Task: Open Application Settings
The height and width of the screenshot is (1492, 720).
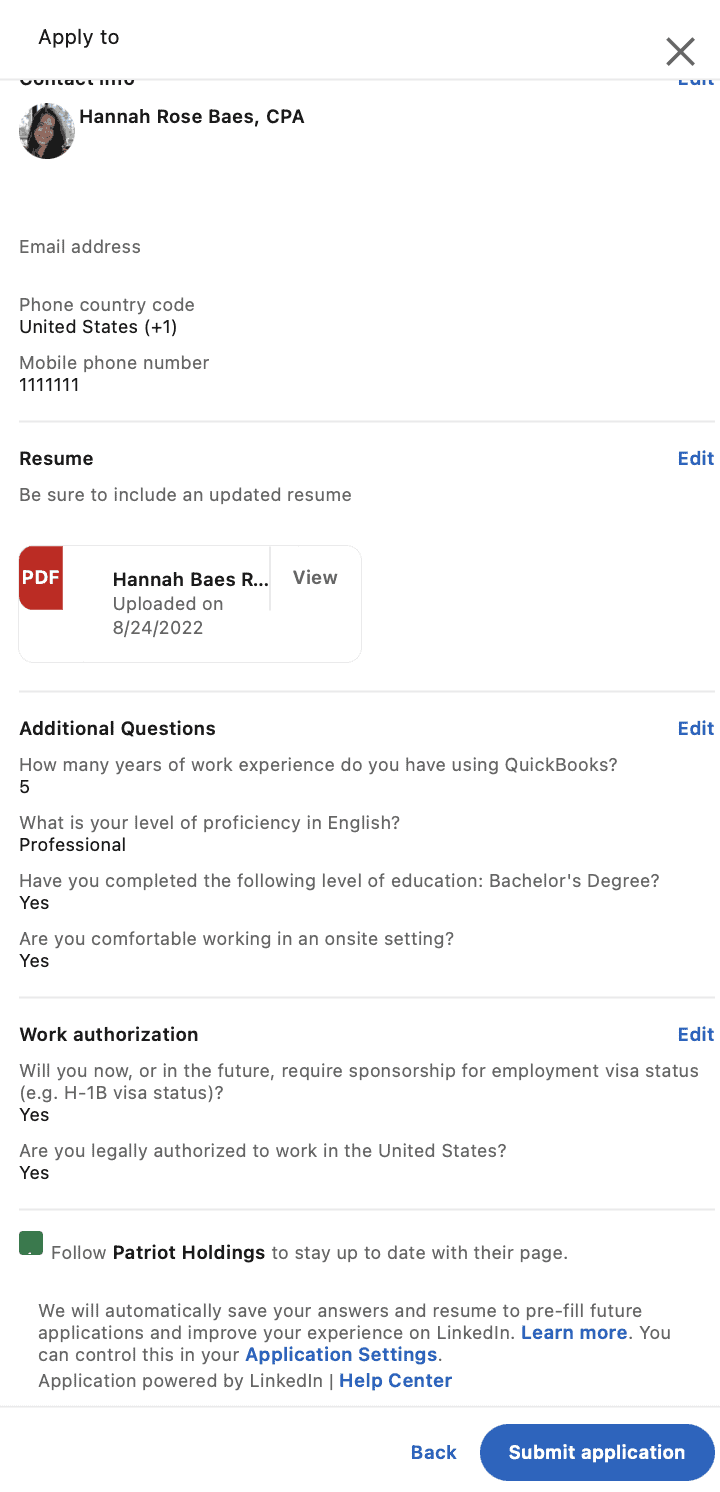Action: 340,1354
